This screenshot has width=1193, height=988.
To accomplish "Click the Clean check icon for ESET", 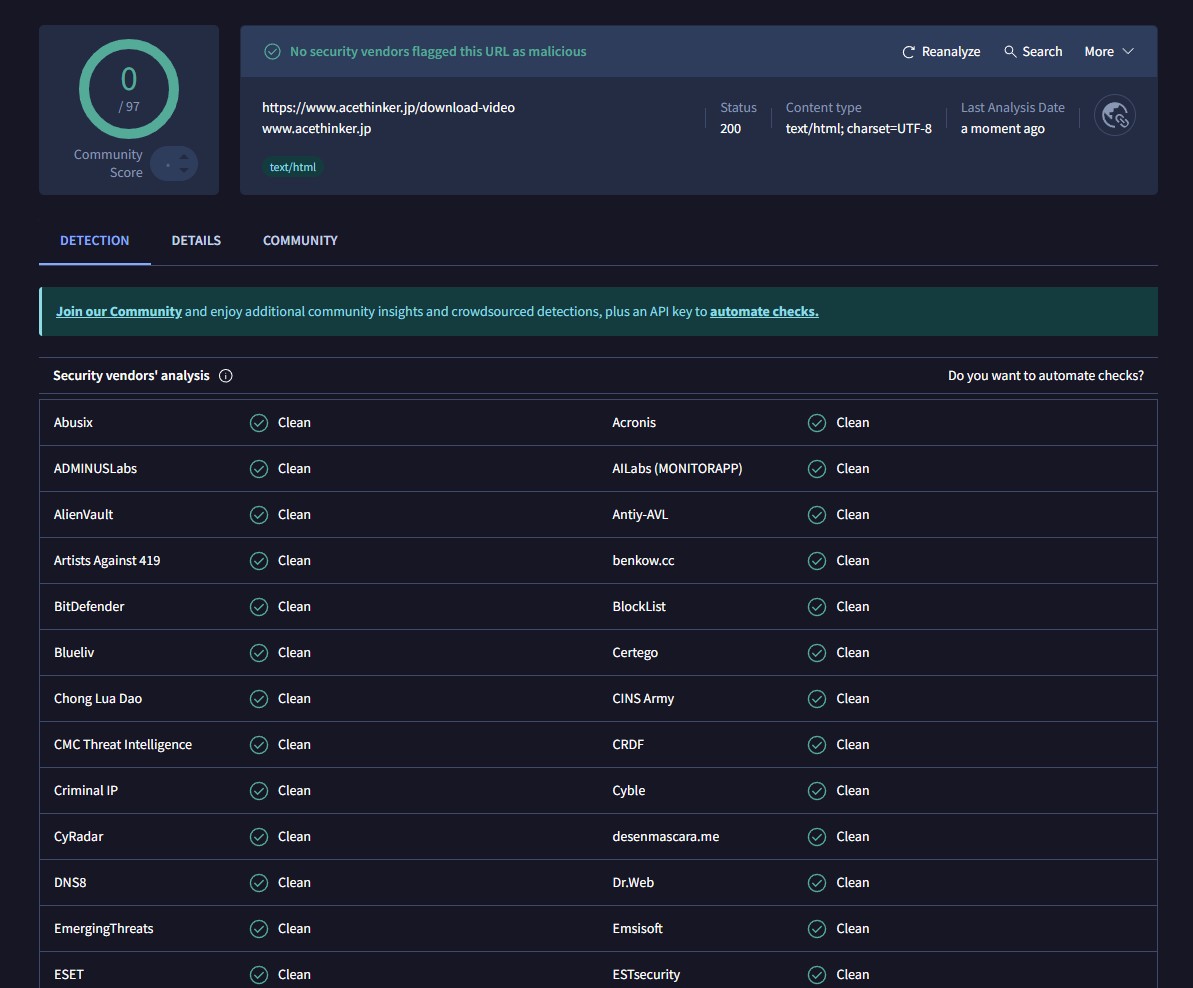I will (259, 975).
